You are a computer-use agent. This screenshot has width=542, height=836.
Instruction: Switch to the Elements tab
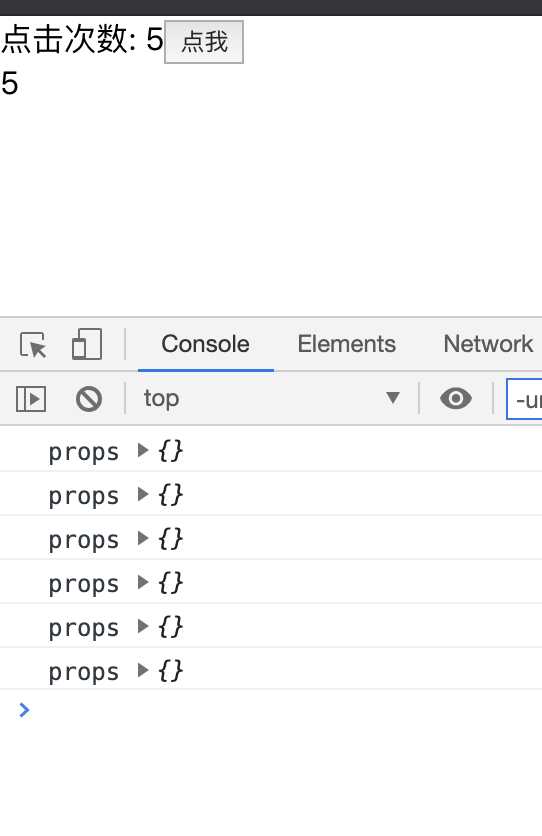point(346,344)
